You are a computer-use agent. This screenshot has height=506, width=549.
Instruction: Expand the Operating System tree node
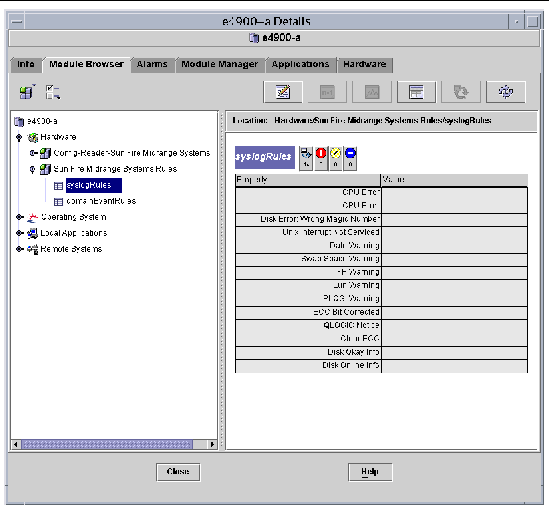point(20,217)
